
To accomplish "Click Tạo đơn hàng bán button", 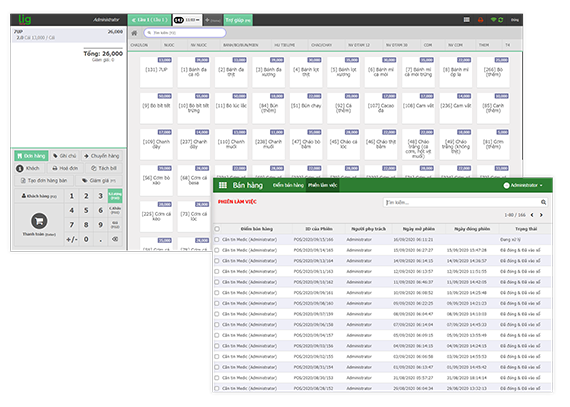I will (44, 181).
